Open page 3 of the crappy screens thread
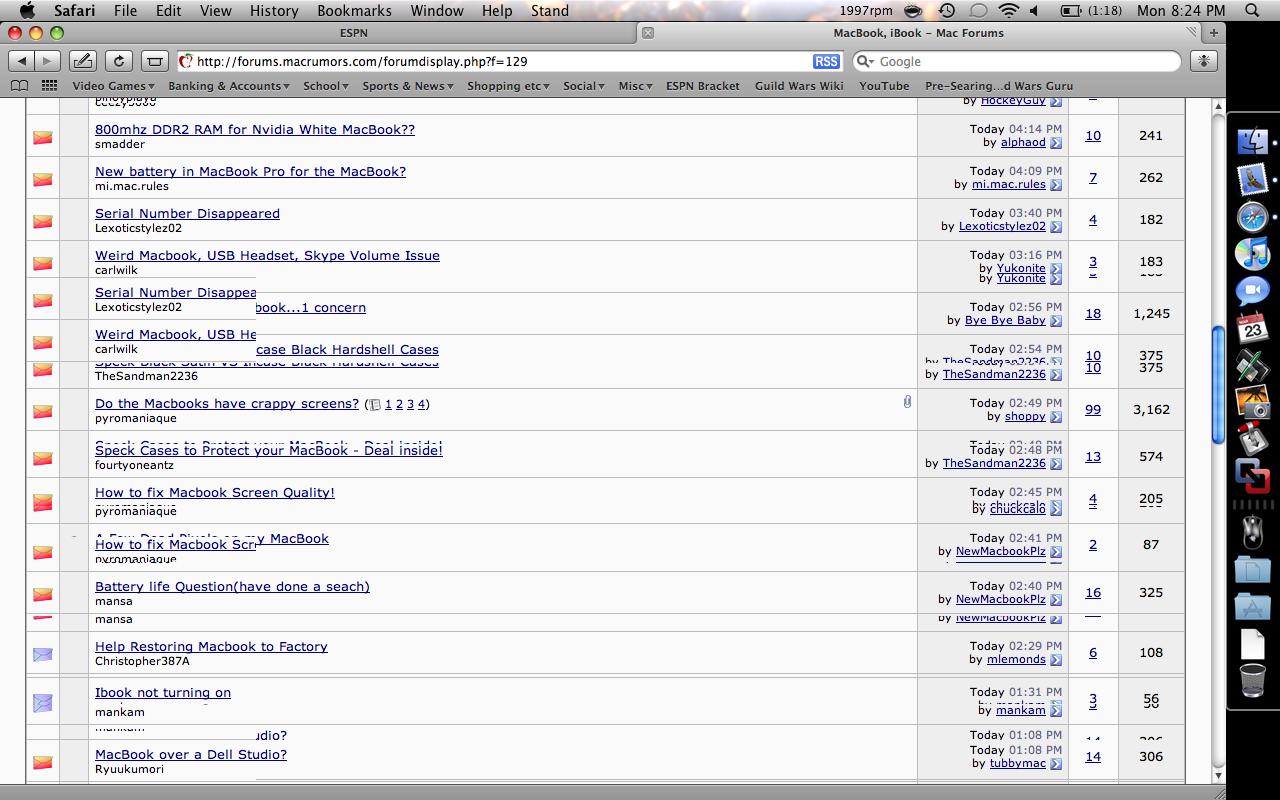The width and height of the screenshot is (1280, 800). point(410,404)
